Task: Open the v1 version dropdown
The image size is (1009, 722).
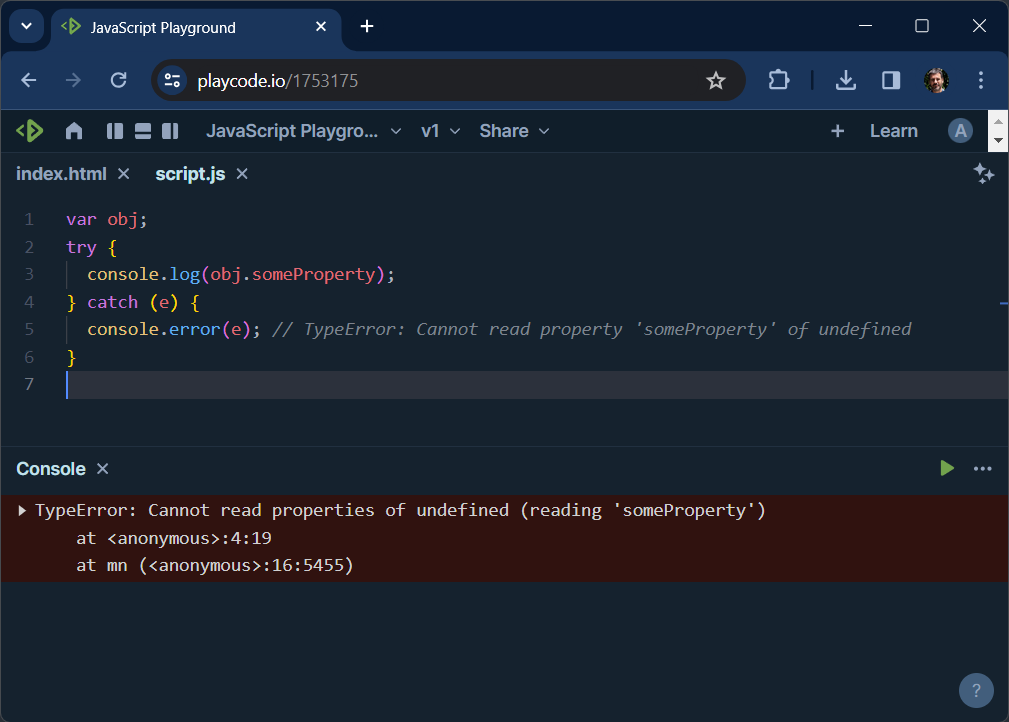Action: pyautogui.click(x=440, y=130)
